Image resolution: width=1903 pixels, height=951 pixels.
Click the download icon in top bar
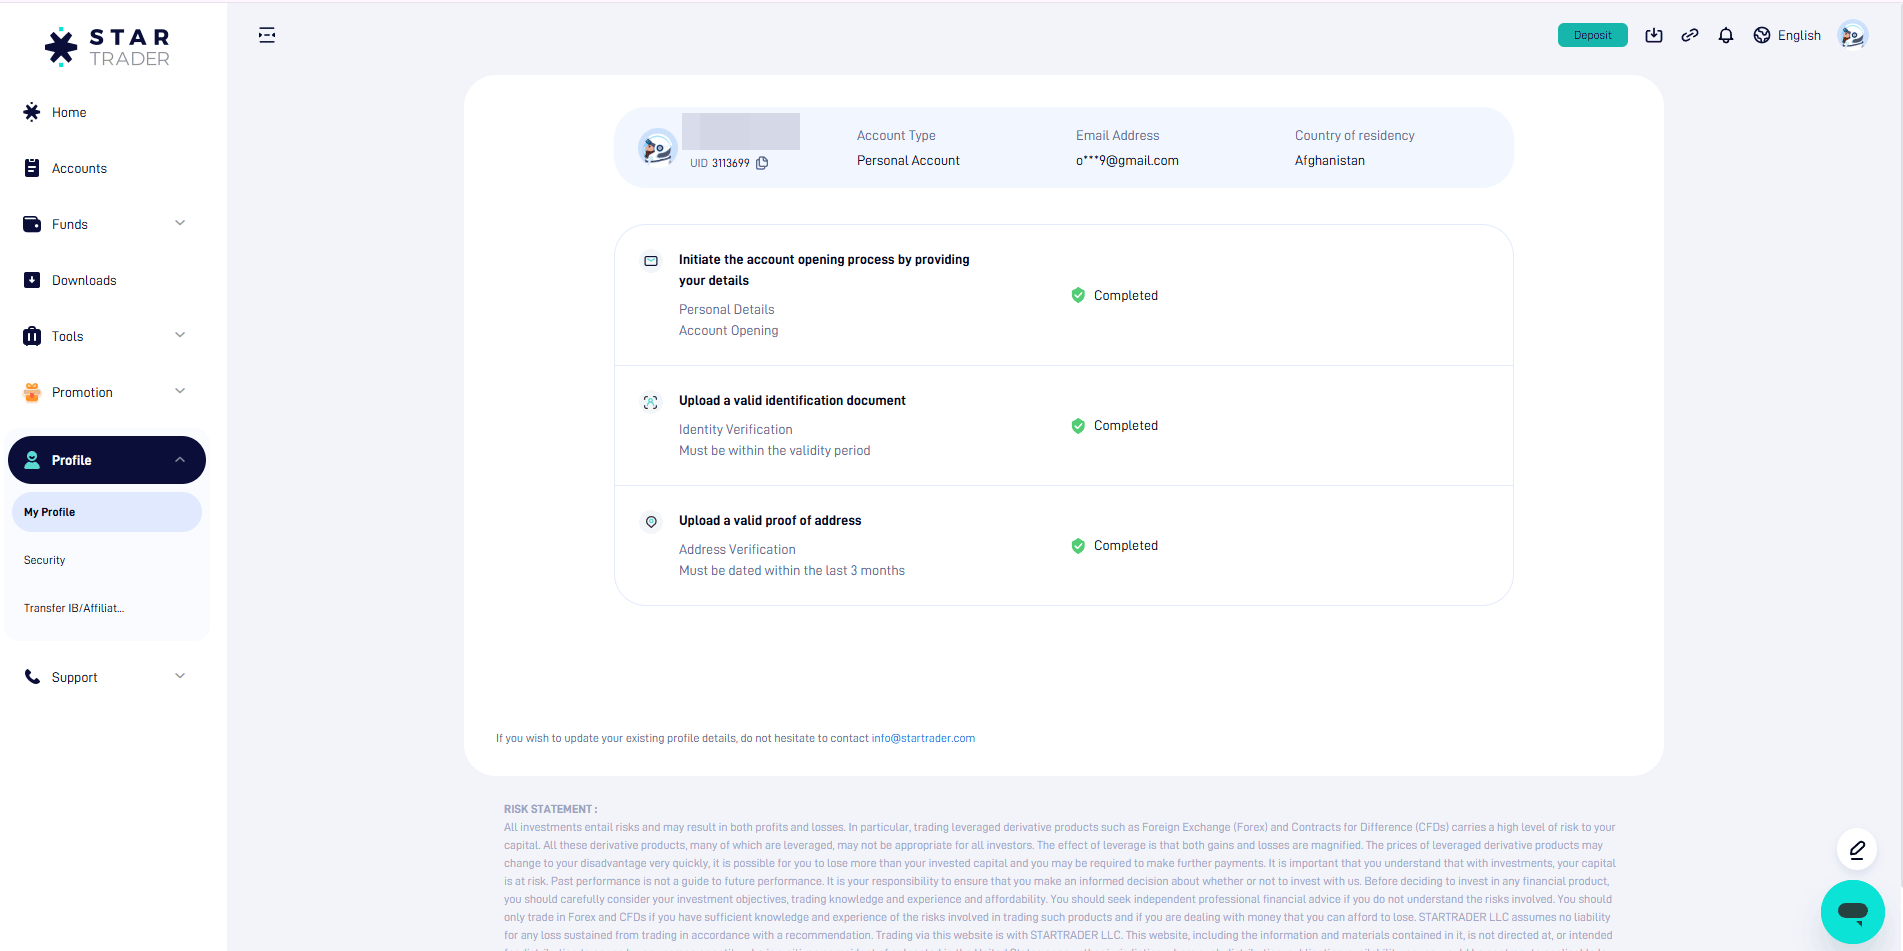[1654, 36]
